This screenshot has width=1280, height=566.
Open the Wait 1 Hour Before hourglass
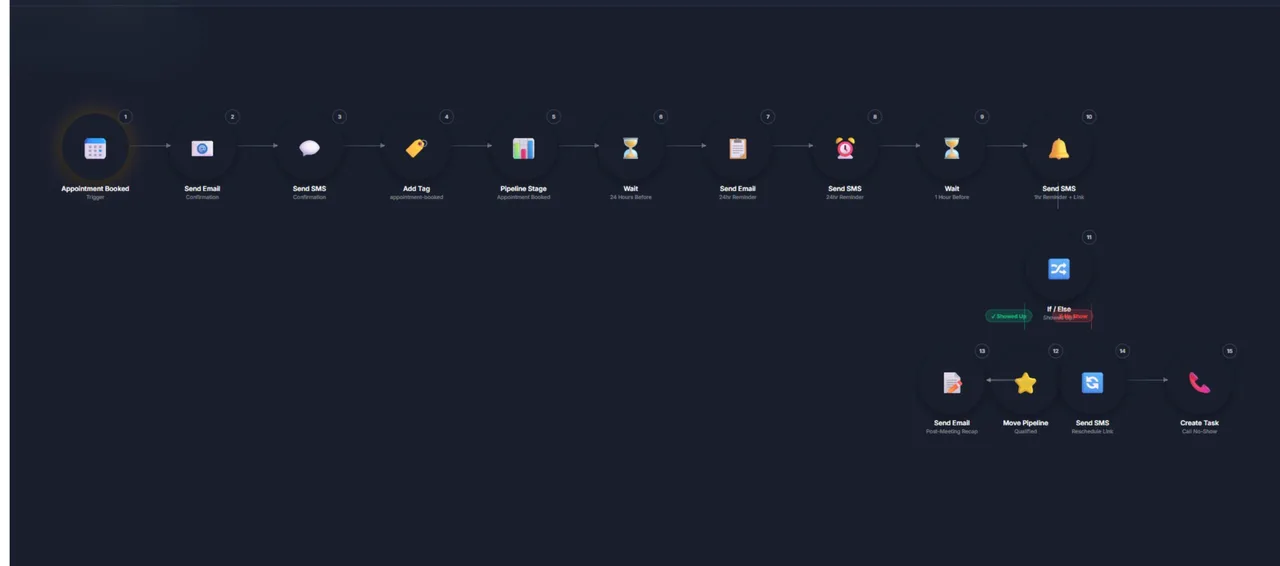point(951,149)
